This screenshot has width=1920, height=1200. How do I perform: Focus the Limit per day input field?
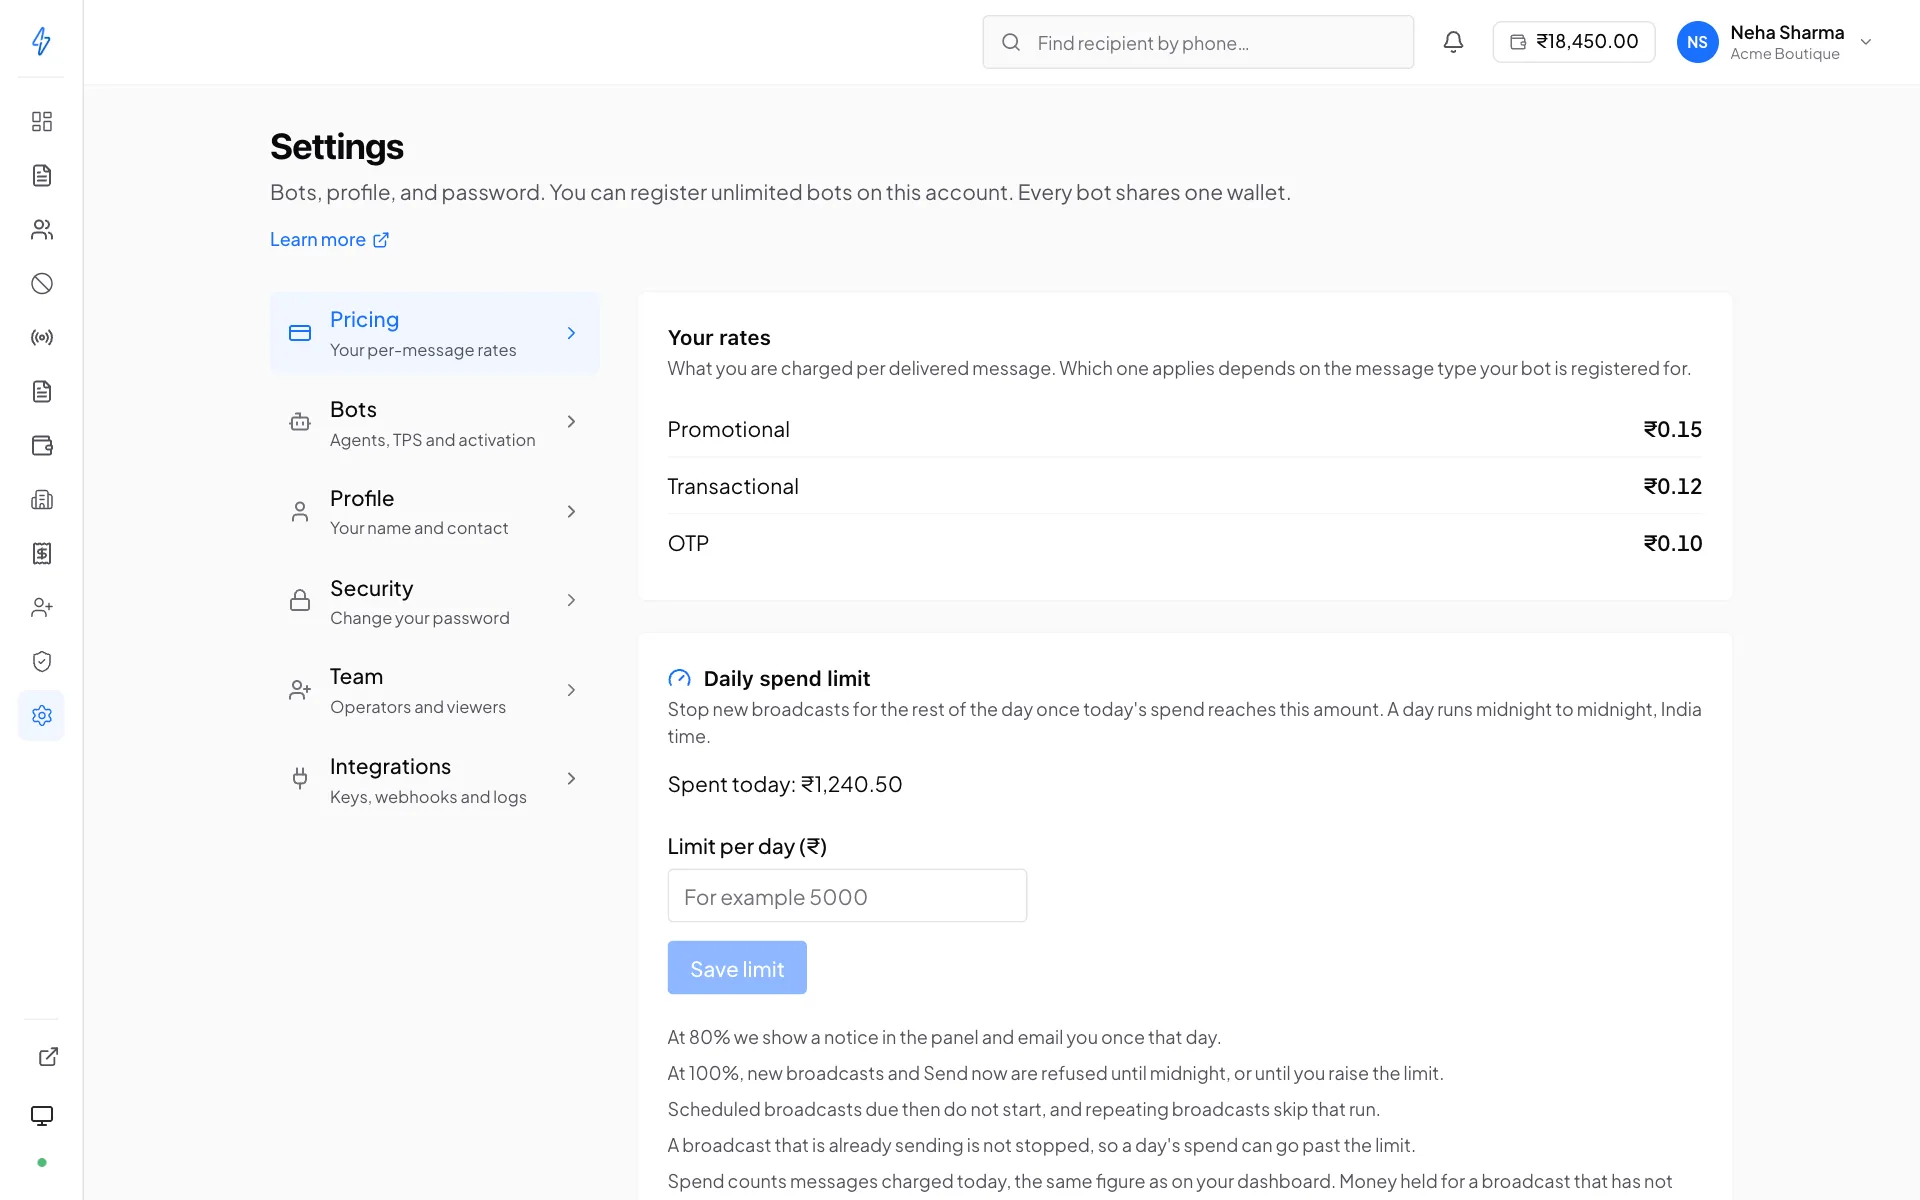point(847,896)
